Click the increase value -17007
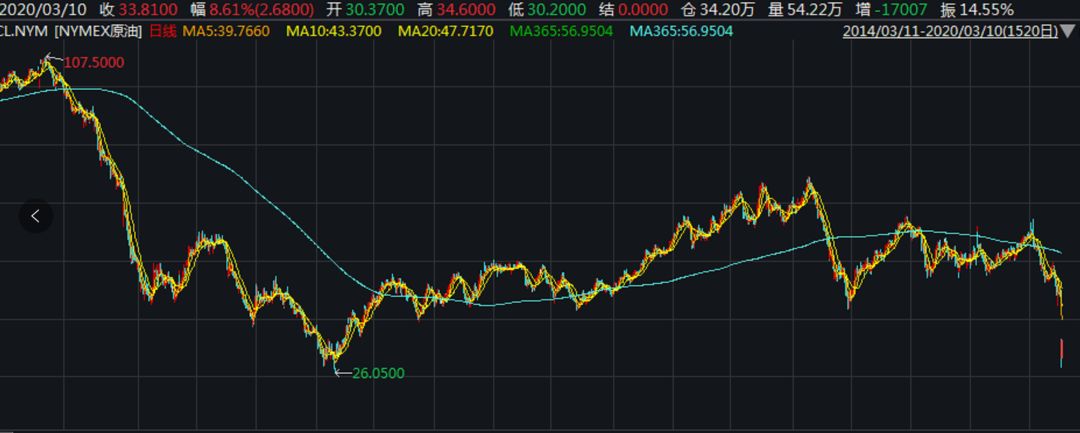This screenshot has width=1080, height=433. pyautogui.click(x=902, y=10)
